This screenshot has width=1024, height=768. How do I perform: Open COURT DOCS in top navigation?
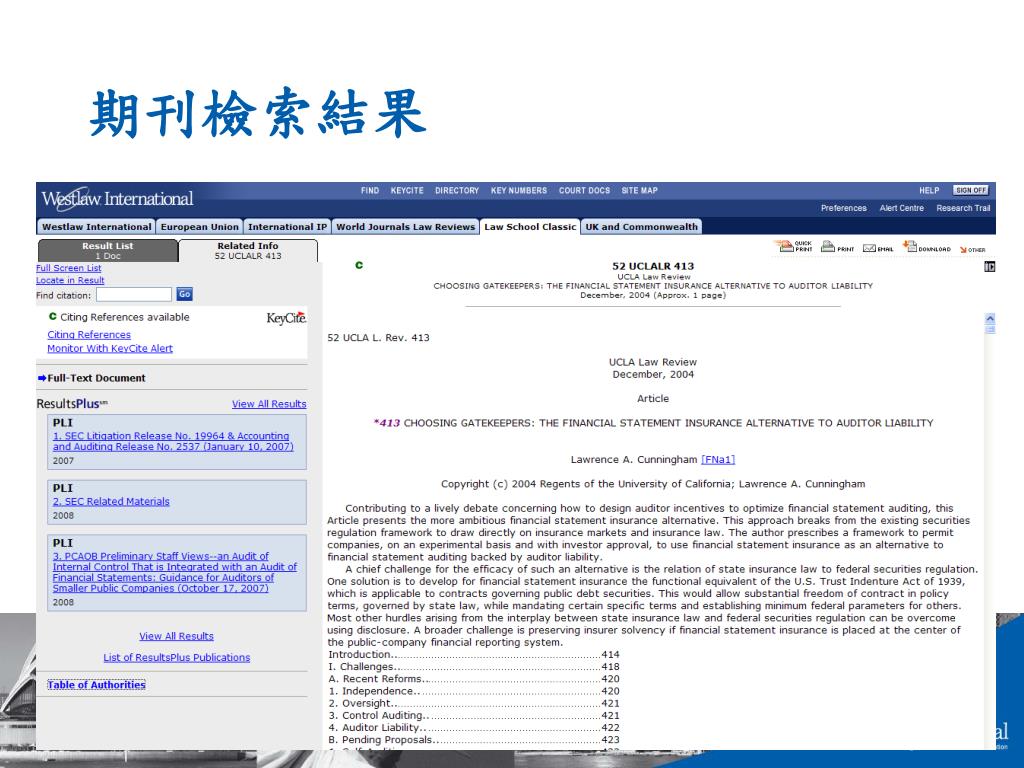[x=584, y=191]
